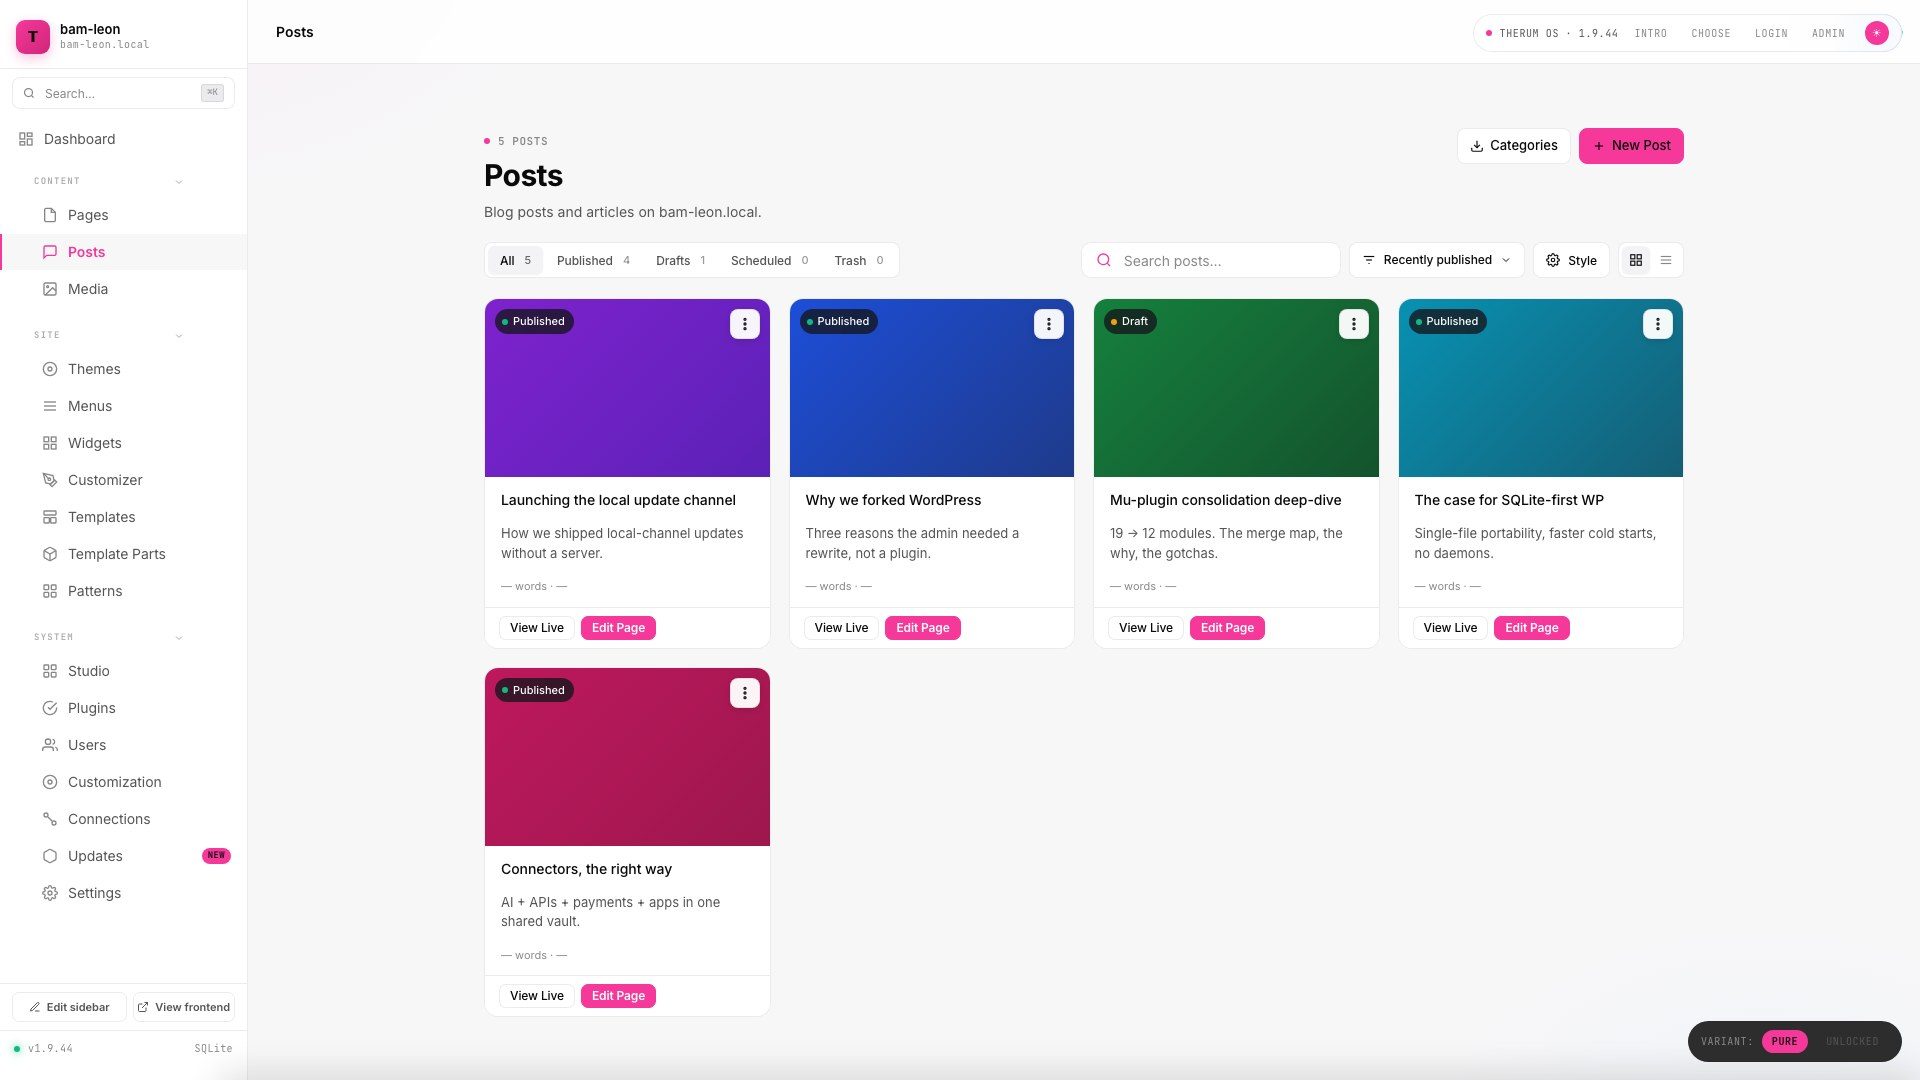The image size is (1920, 1080).
Task: View Live for 'Launching the local update channel'
Action: click(537, 628)
